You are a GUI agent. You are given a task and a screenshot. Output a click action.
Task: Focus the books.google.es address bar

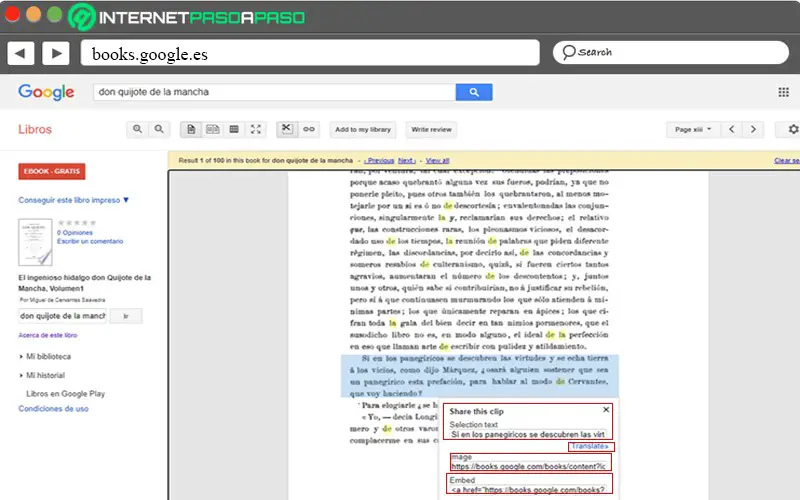[x=310, y=53]
